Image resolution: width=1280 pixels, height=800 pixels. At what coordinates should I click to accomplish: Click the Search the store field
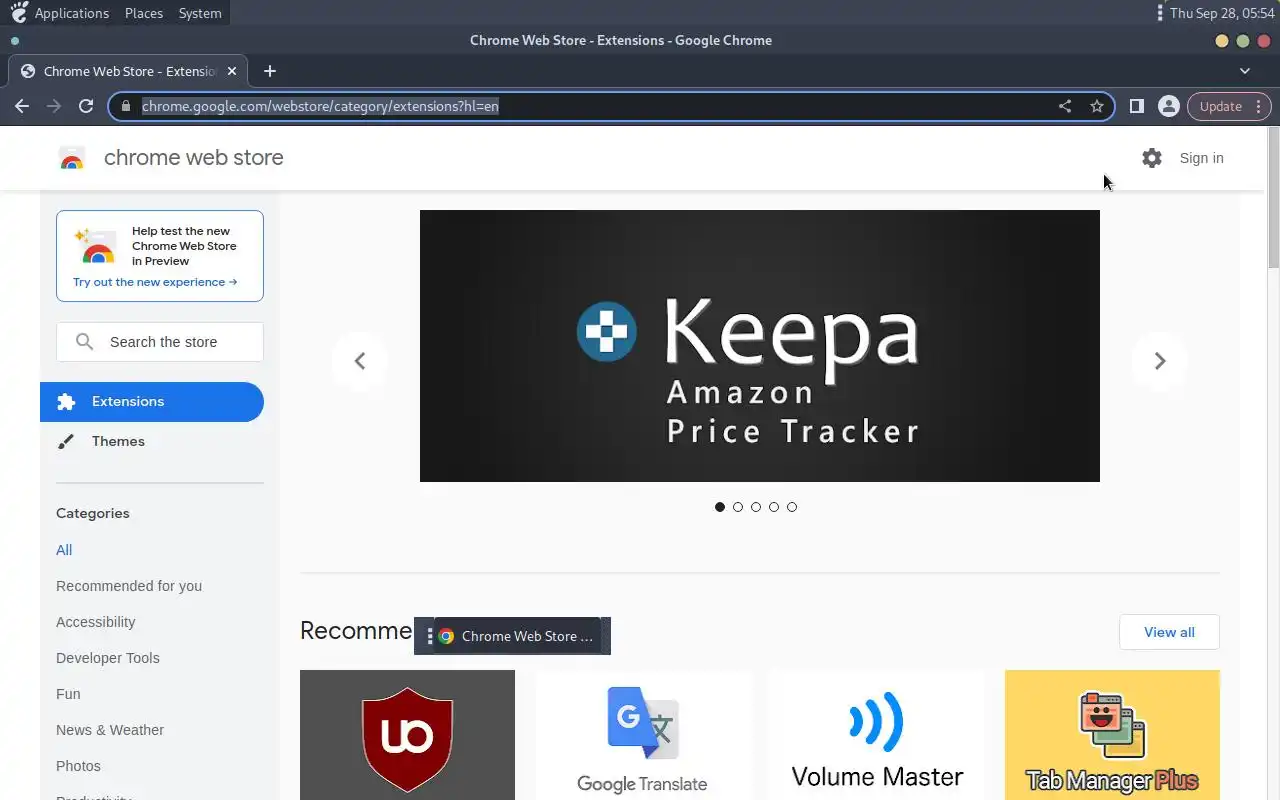[x=160, y=342]
